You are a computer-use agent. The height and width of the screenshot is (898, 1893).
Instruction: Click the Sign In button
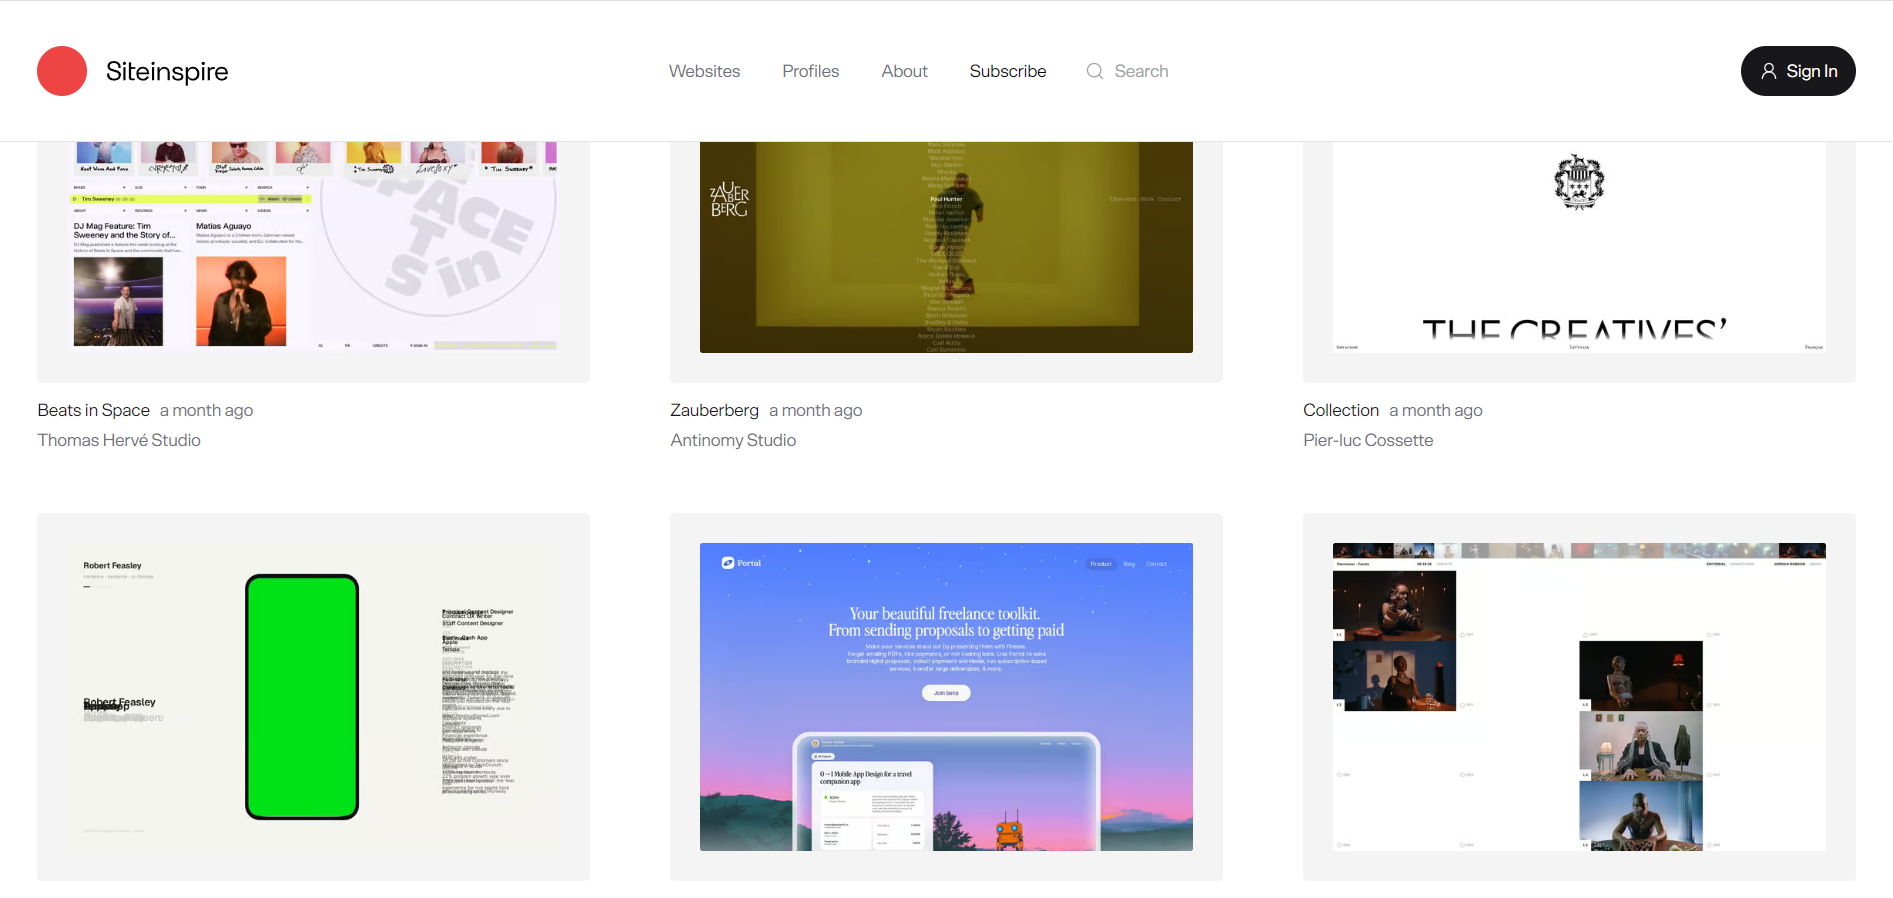[x=1798, y=71]
